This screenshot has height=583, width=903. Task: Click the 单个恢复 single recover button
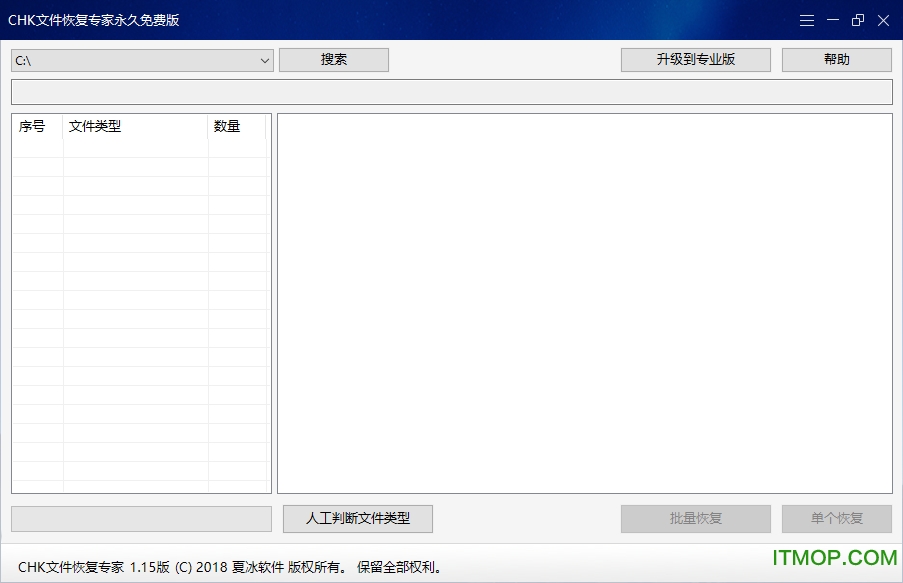pos(837,518)
